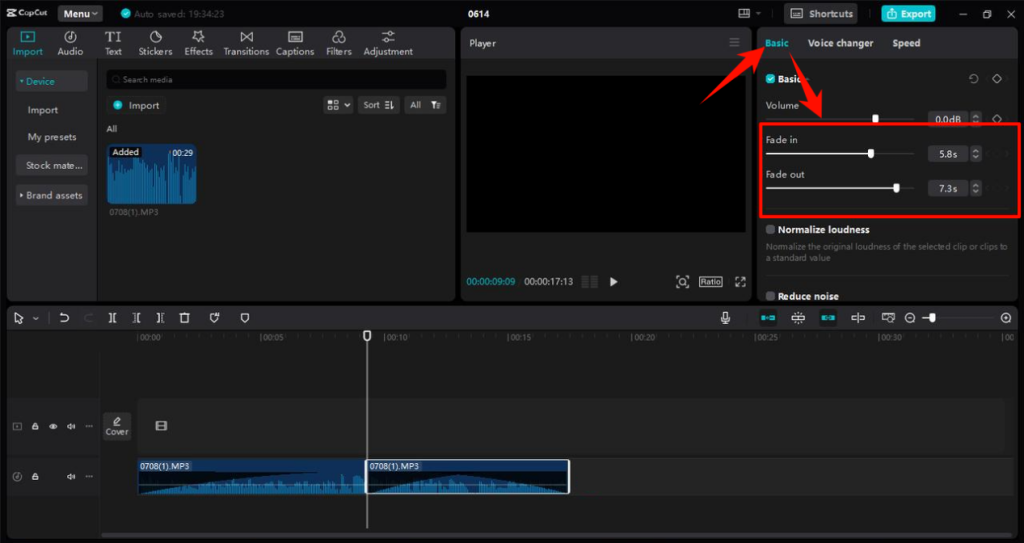Enable Reduce noise

tap(770, 296)
